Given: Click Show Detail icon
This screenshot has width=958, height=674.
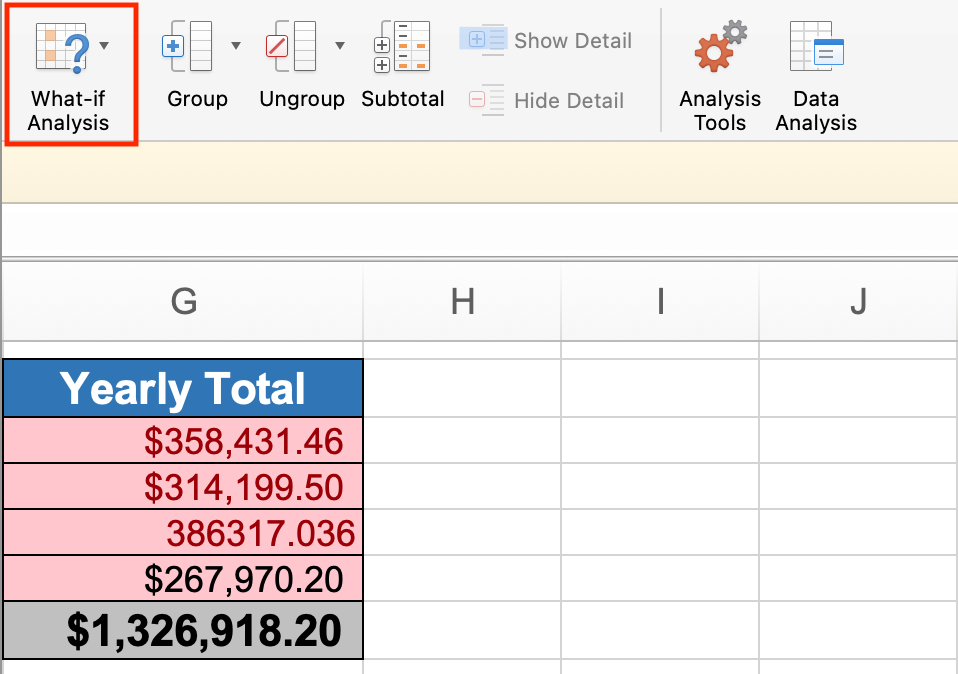Looking at the screenshot, I should [482, 40].
